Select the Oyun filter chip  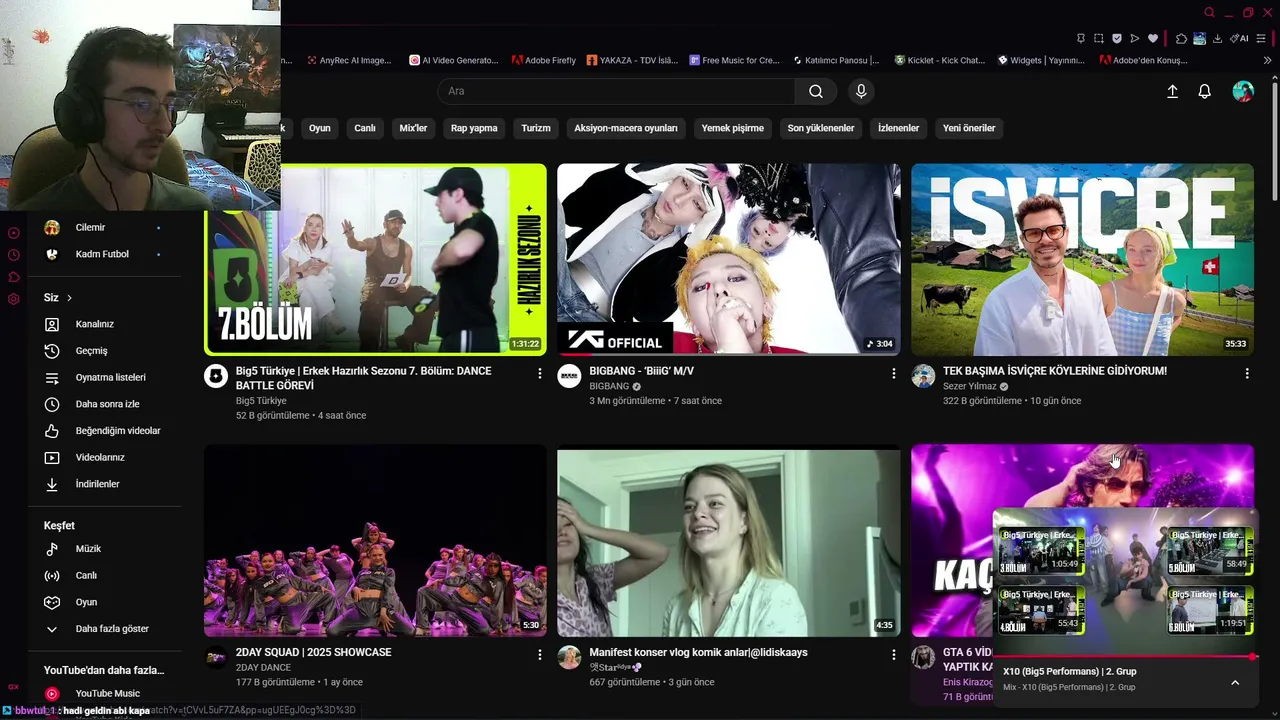point(320,128)
